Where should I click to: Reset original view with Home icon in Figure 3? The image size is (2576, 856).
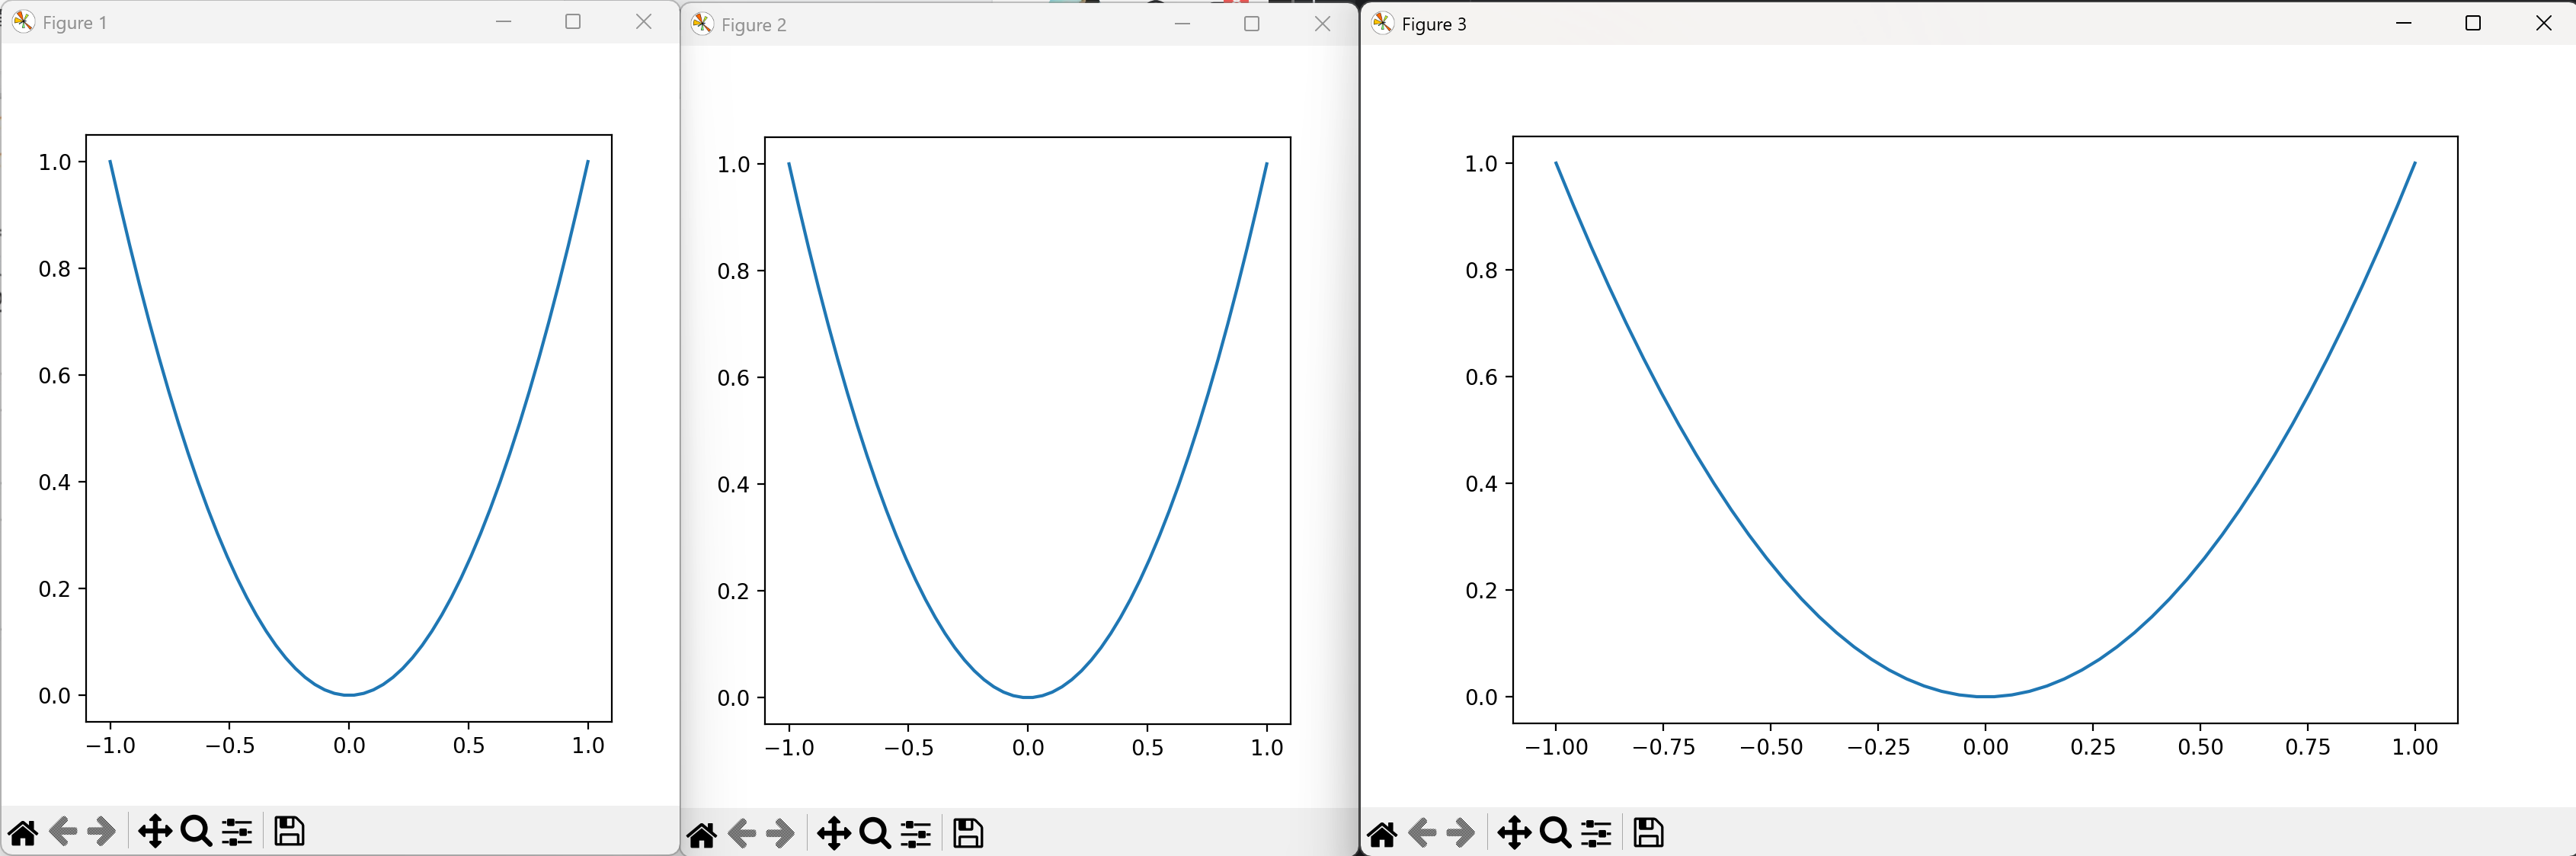tap(1382, 834)
